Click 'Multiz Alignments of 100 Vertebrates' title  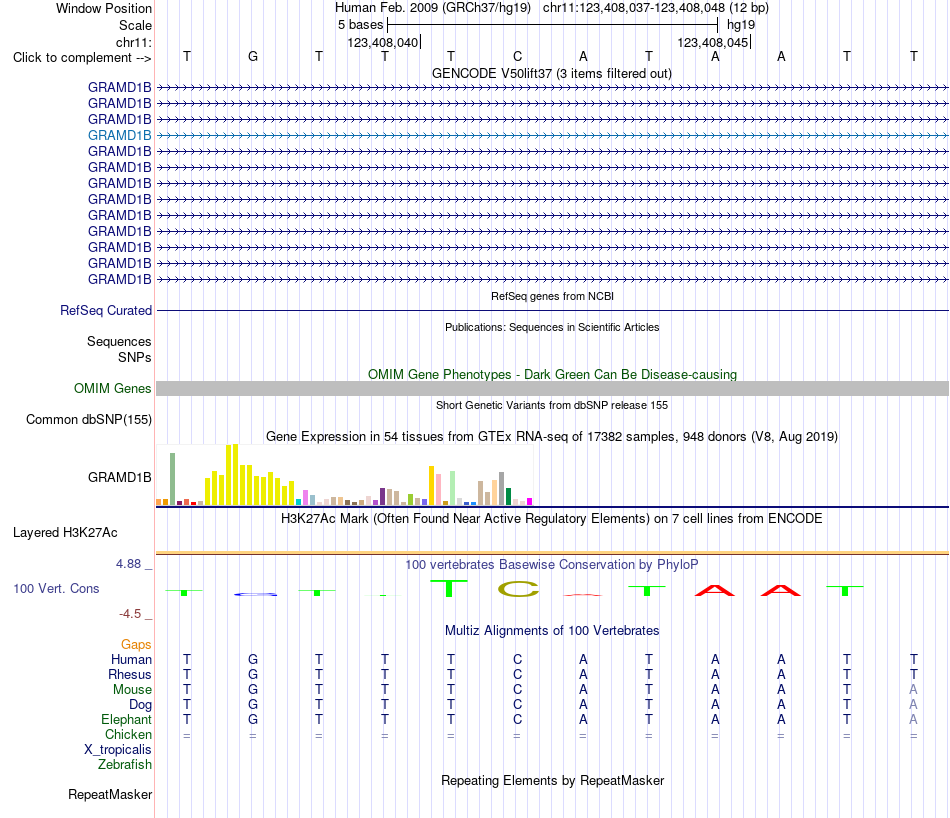[x=552, y=631]
